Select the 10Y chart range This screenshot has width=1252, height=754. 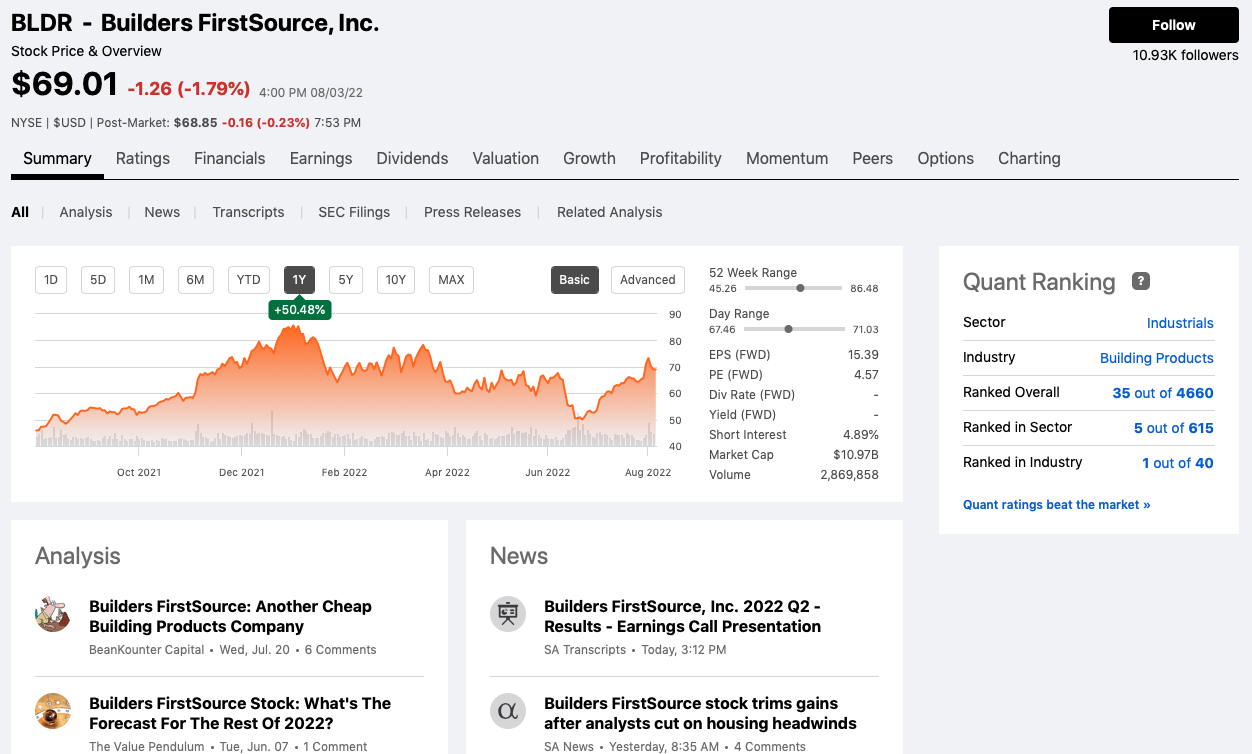pyautogui.click(x=396, y=280)
